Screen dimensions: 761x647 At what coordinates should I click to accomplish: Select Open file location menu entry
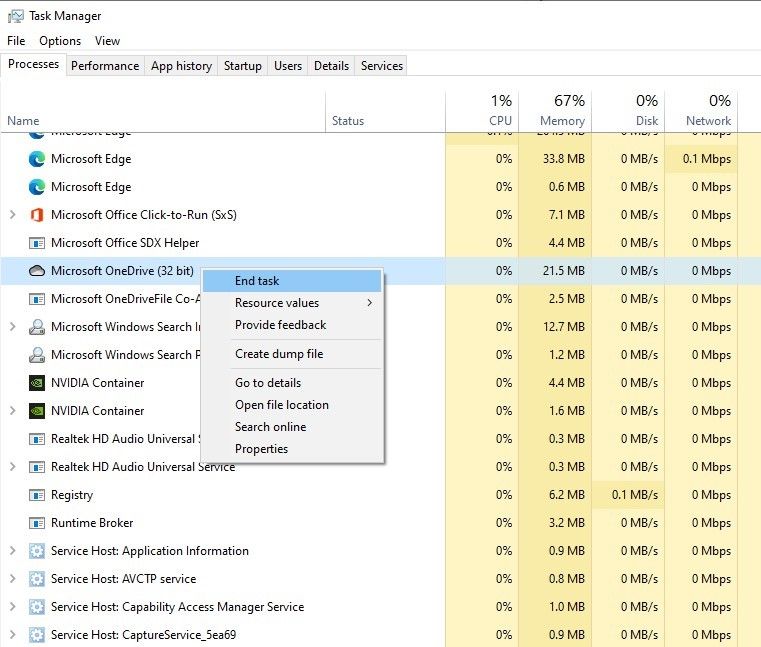tap(281, 405)
